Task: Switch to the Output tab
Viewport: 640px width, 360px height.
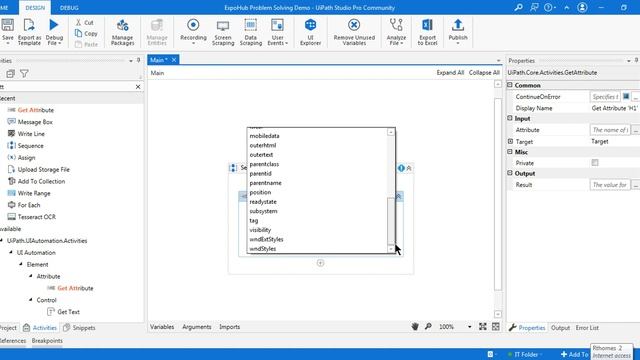Action: 560,328
